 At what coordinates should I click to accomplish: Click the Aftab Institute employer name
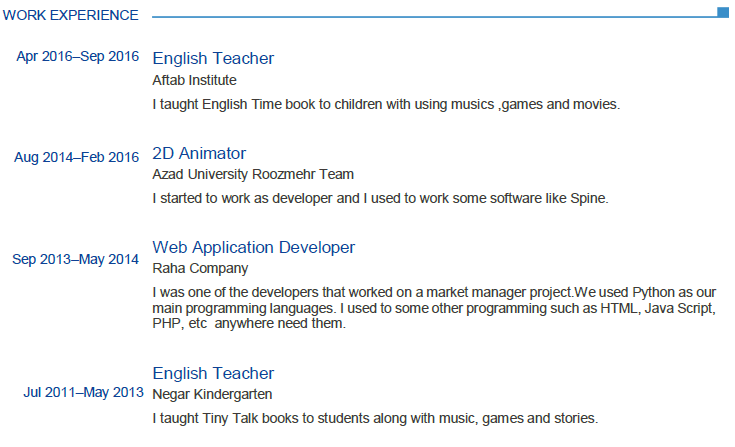tap(194, 80)
